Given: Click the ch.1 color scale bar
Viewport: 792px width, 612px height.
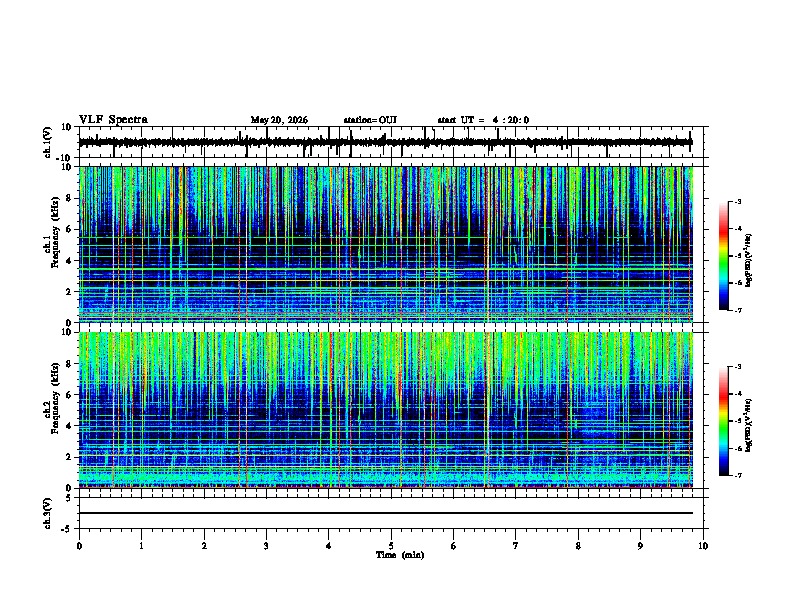Looking at the screenshot, I should click(x=724, y=256).
